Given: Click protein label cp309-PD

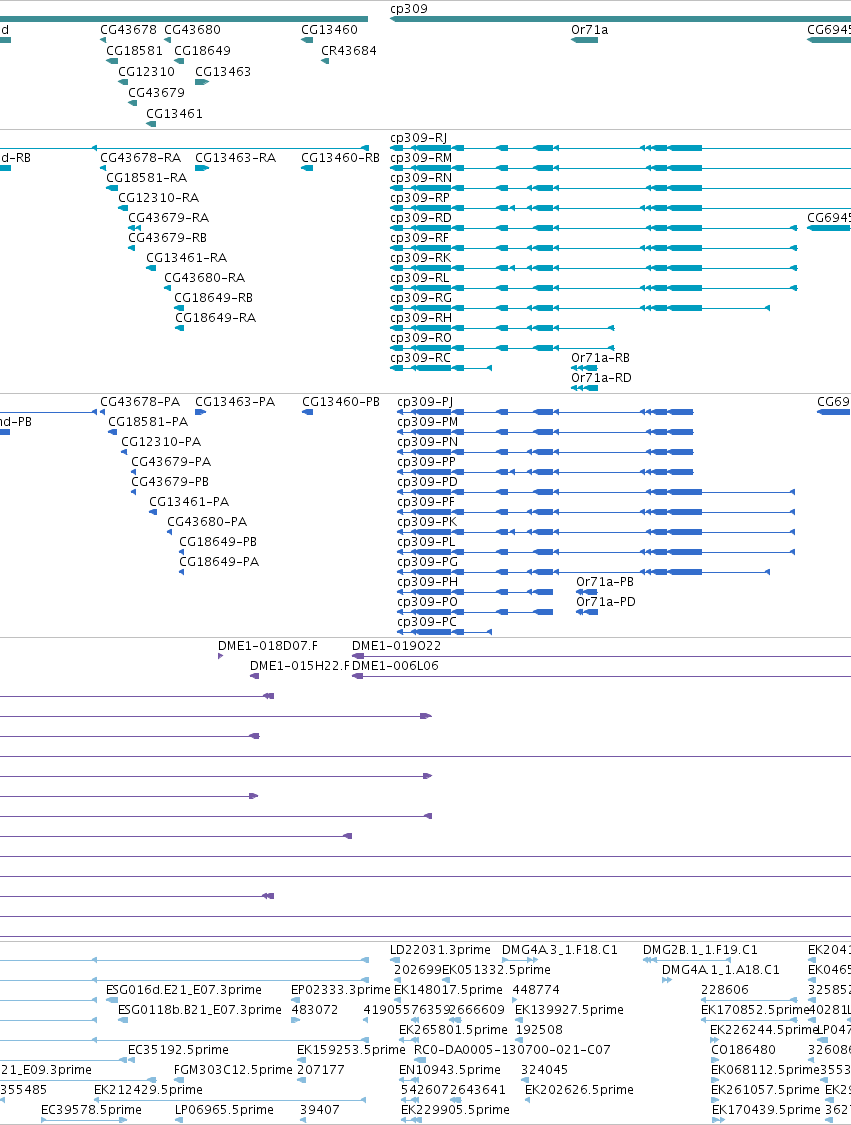Looking at the screenshot, I should [427, 482].
